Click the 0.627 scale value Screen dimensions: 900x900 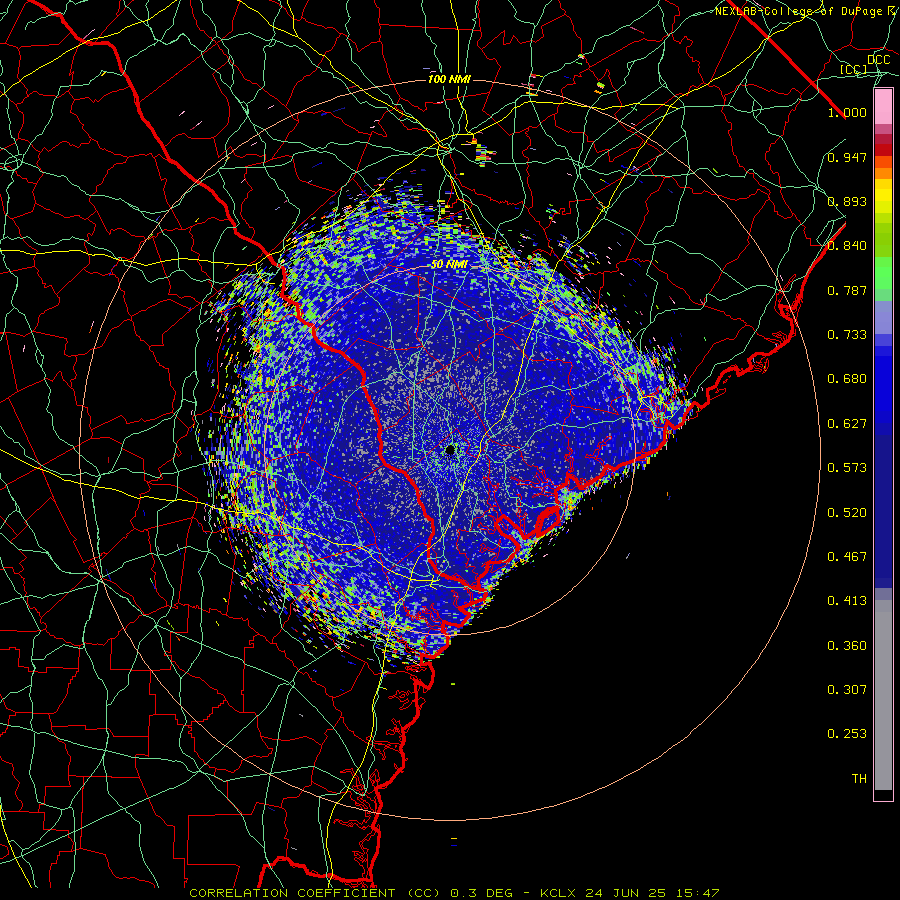847,424
